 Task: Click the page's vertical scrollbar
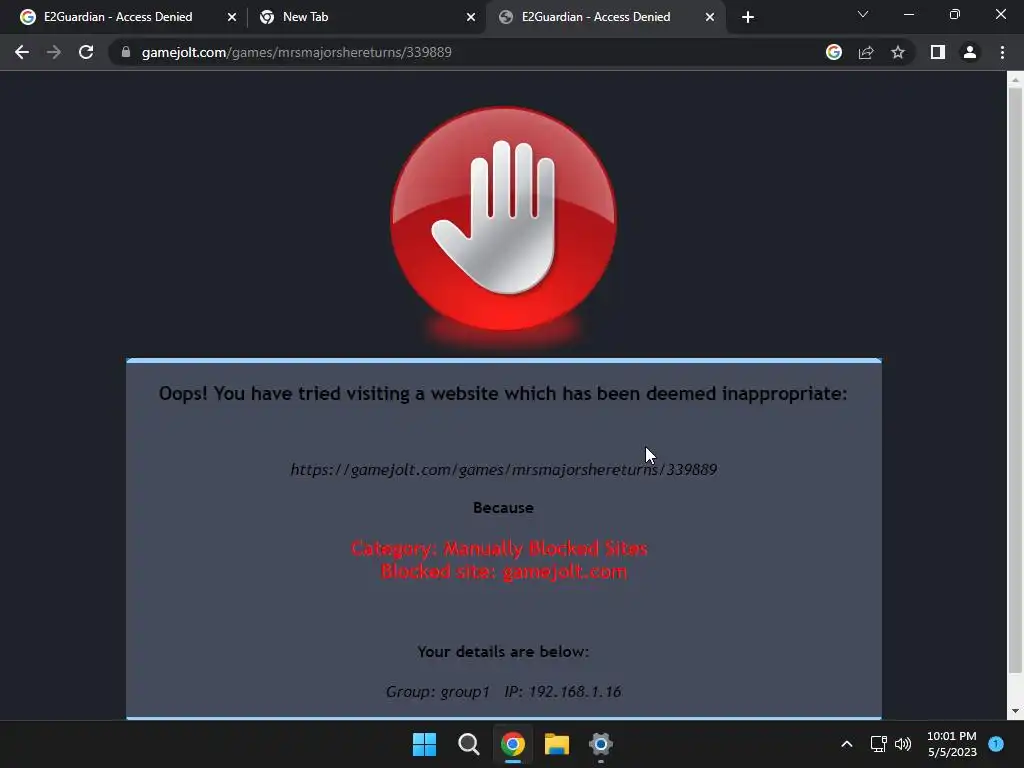pyautogui.click(x=1015, y=379)
